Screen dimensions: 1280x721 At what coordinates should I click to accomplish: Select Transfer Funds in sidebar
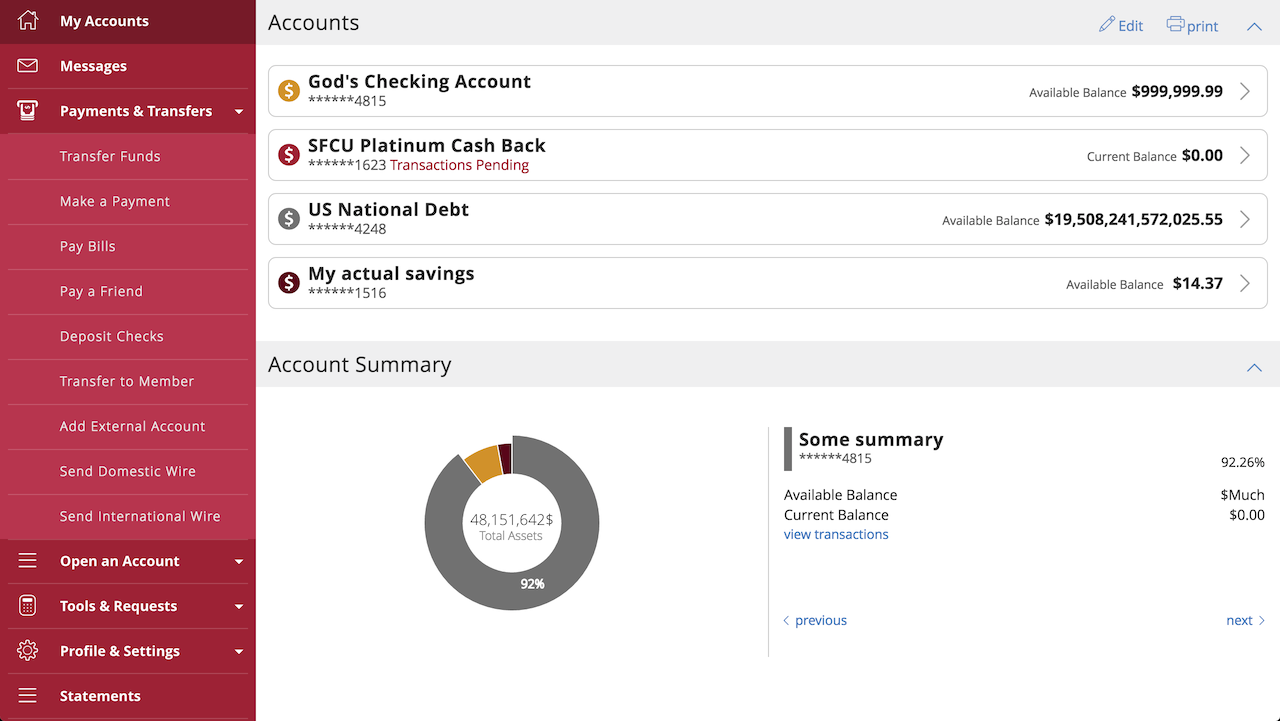coord(128,156)
